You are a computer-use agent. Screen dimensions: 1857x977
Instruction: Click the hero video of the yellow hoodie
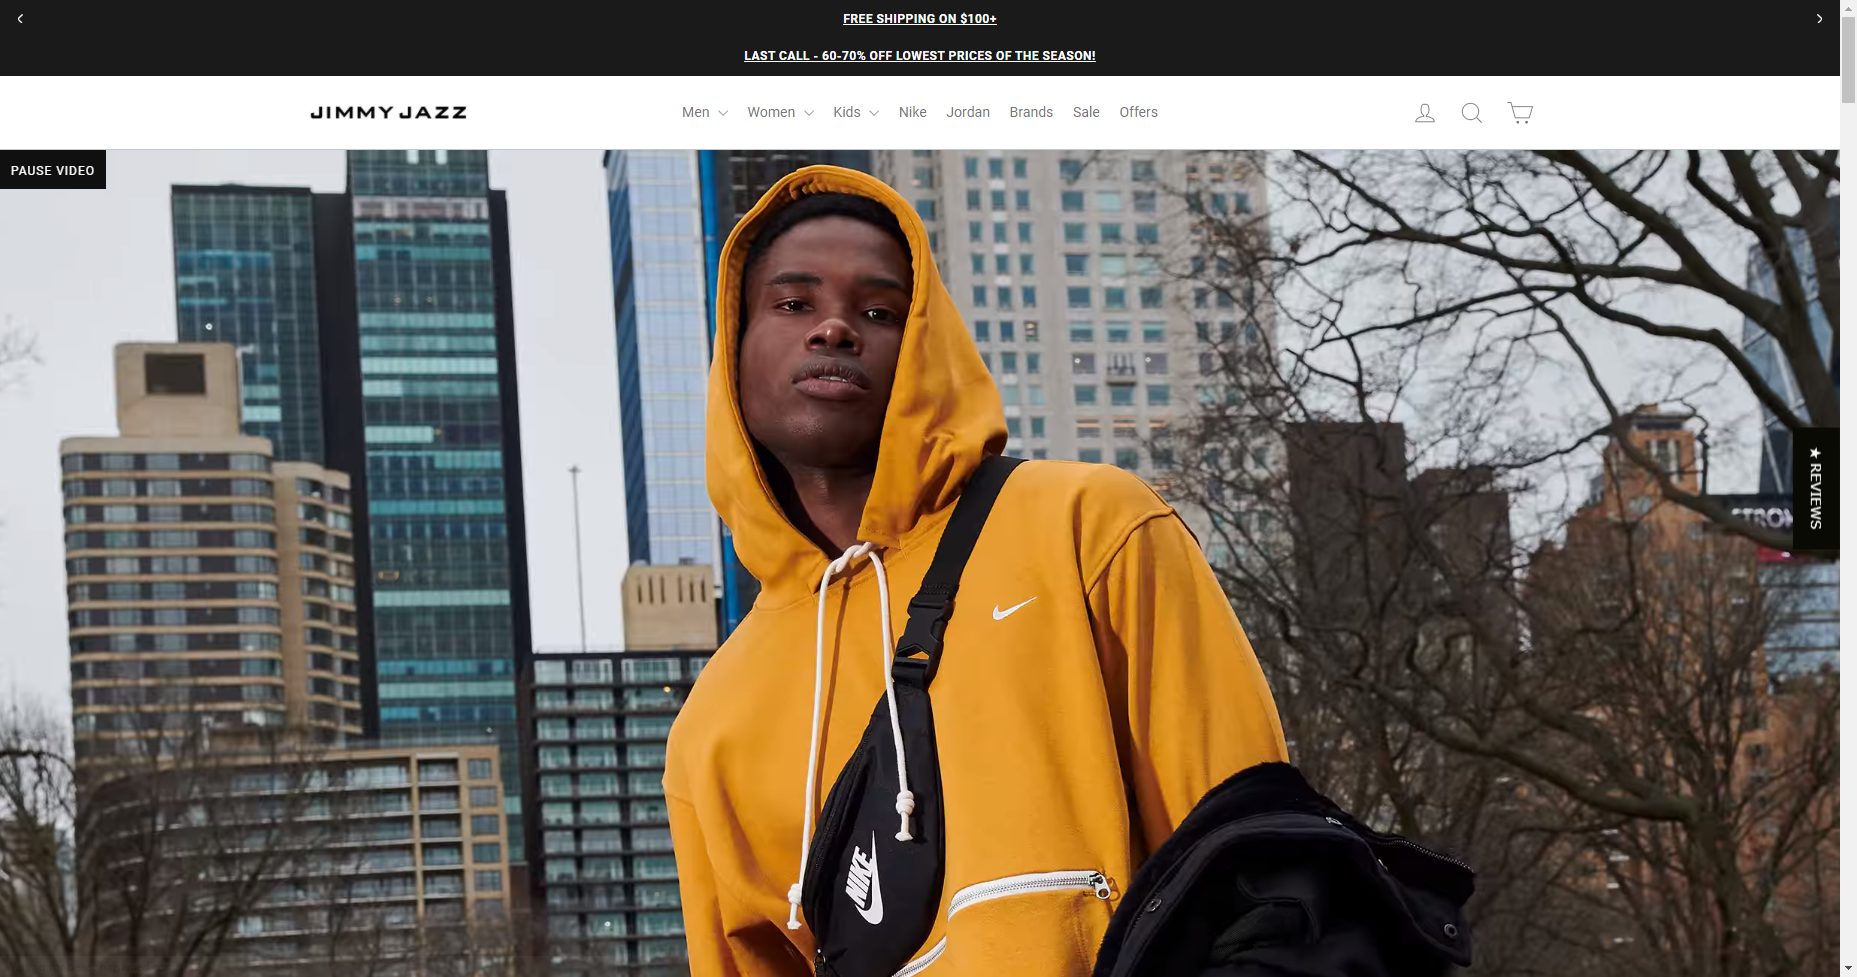pos(920,563)
